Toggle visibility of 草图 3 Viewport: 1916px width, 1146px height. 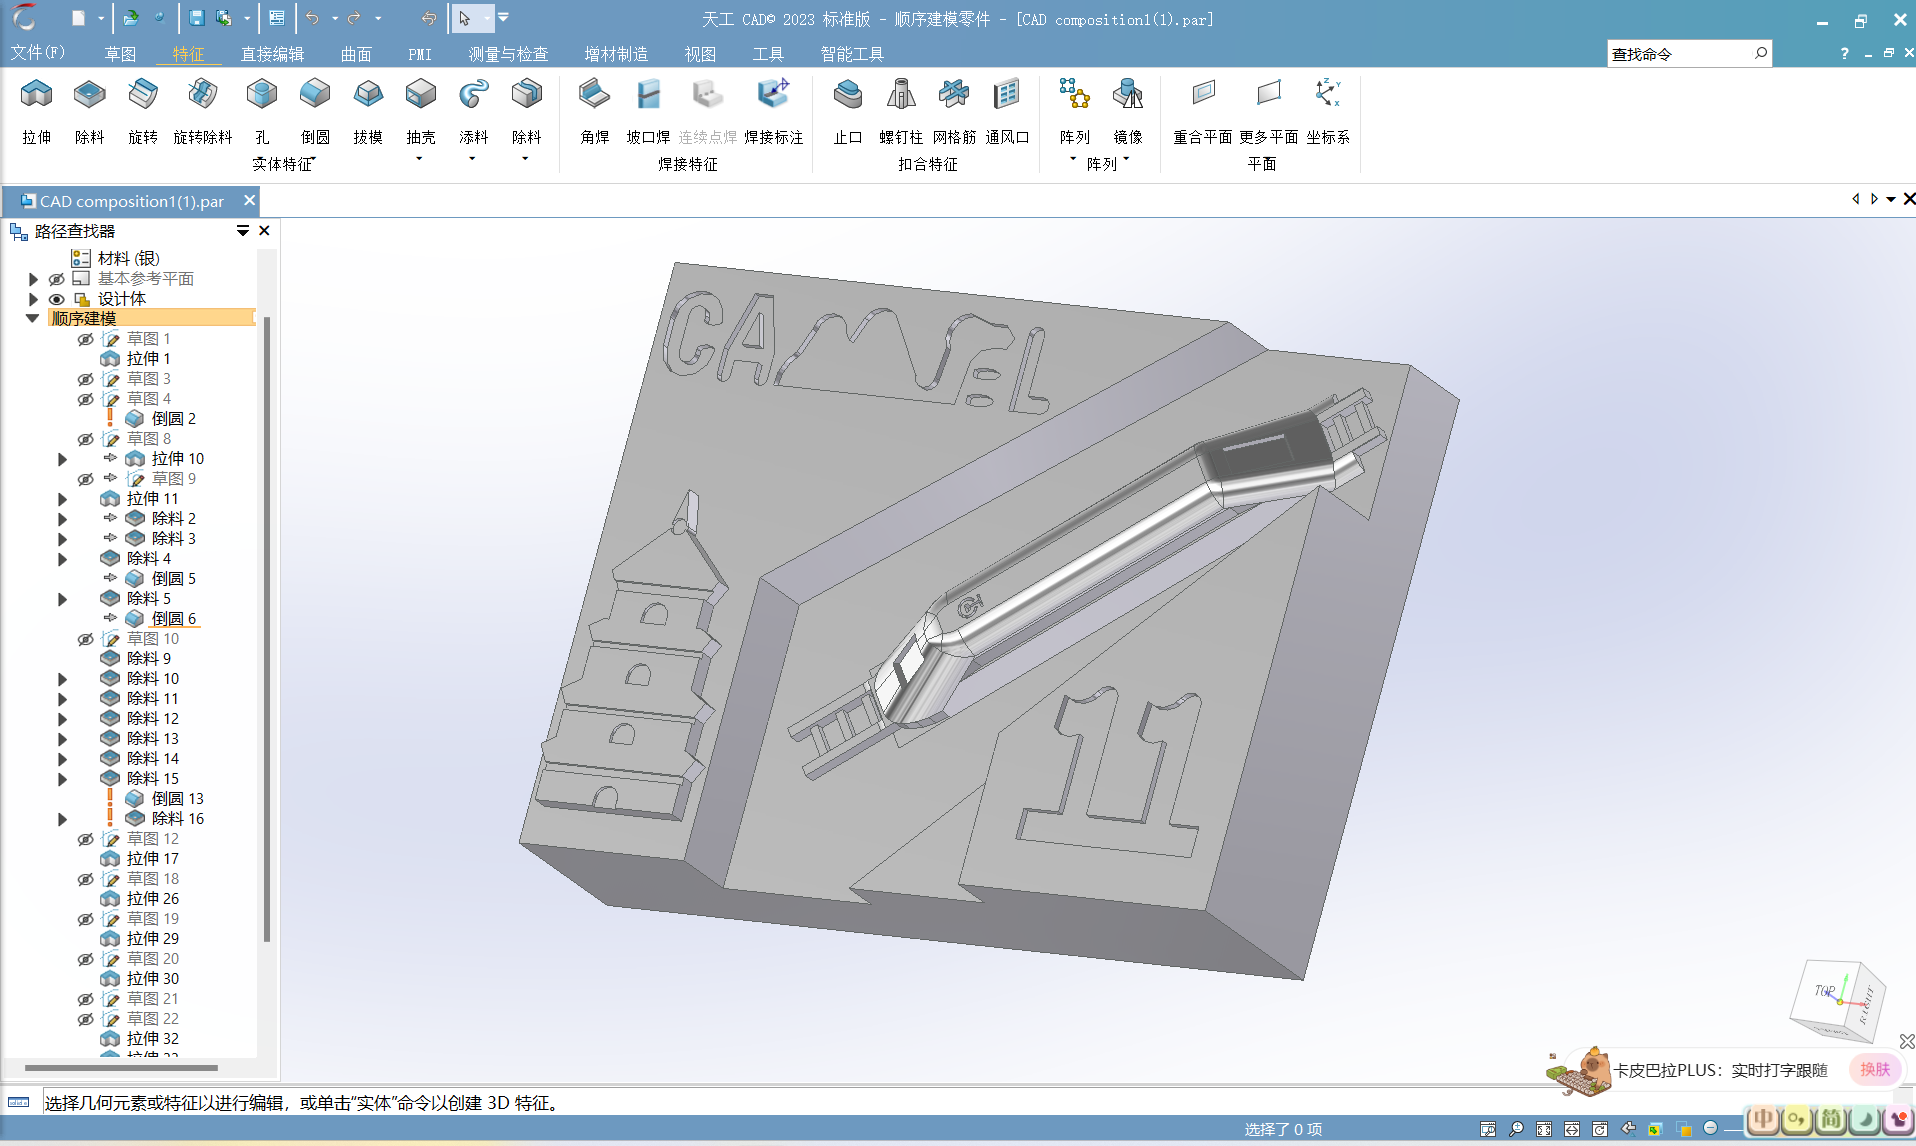point(86,379)
